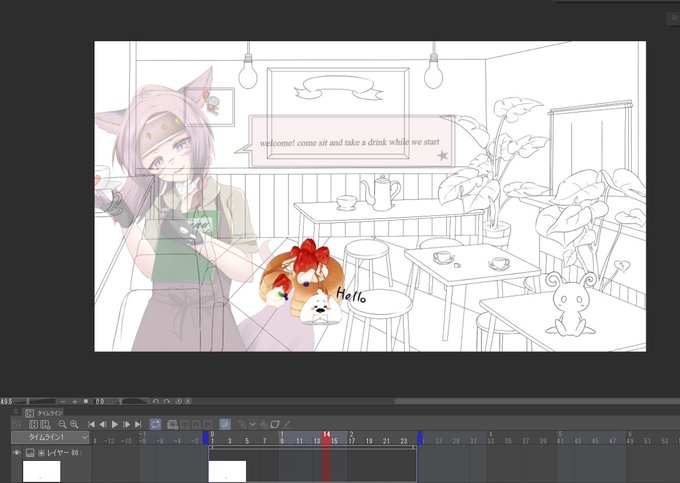Screen dimensions: 680x483
Task: Select the タイムライン palette tab
Action: tap(45, 413)
